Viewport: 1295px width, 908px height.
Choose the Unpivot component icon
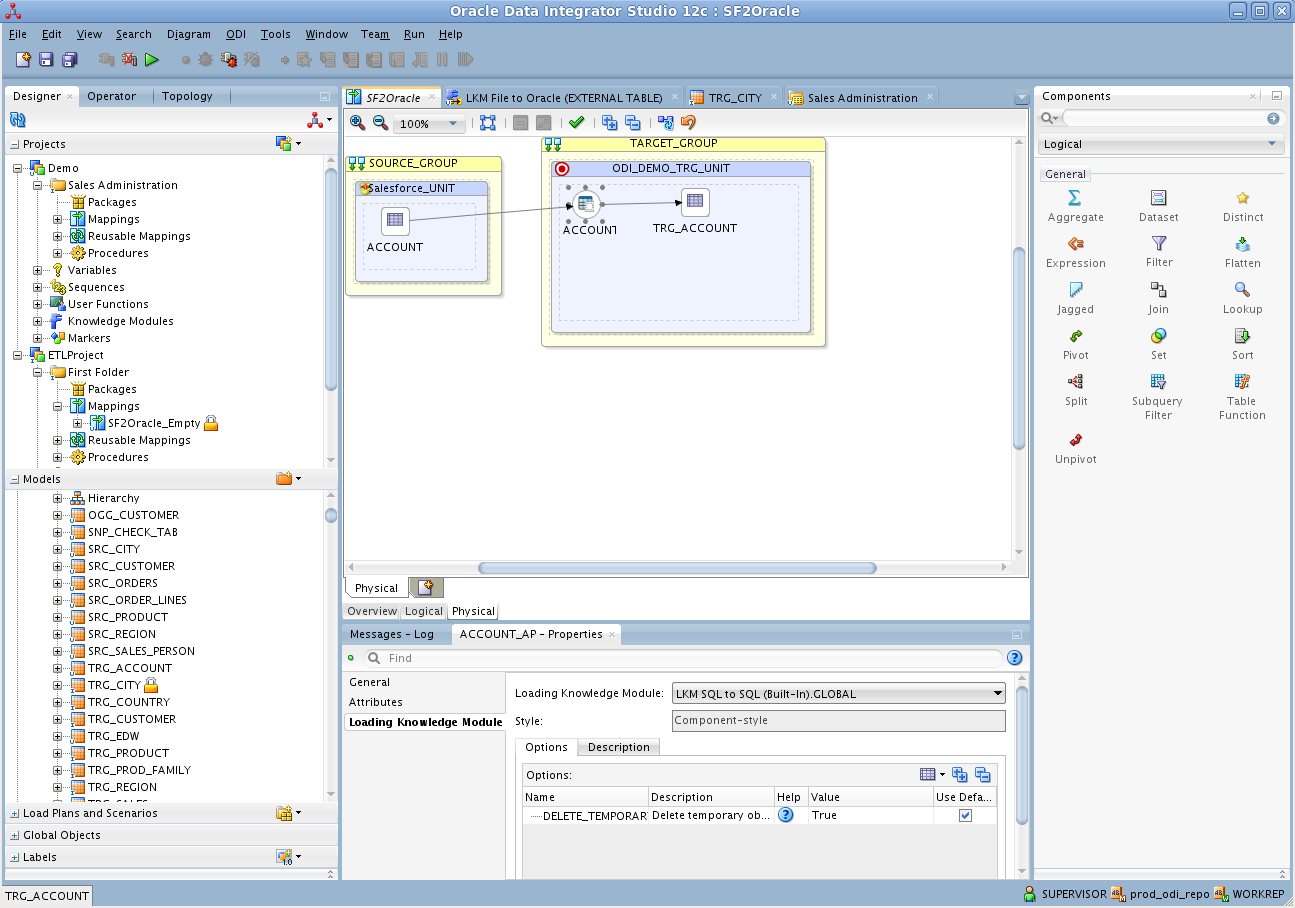coord(1075,440)
